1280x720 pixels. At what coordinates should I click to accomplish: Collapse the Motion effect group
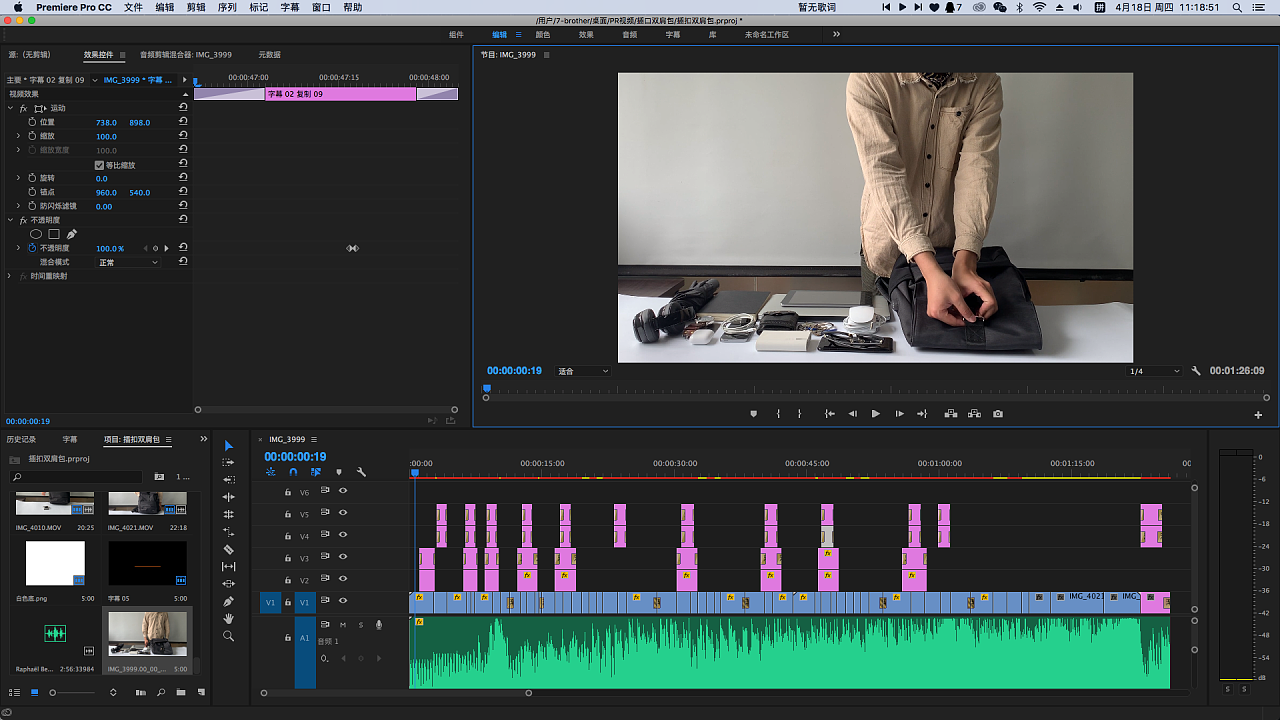click(x=10, y=108)
